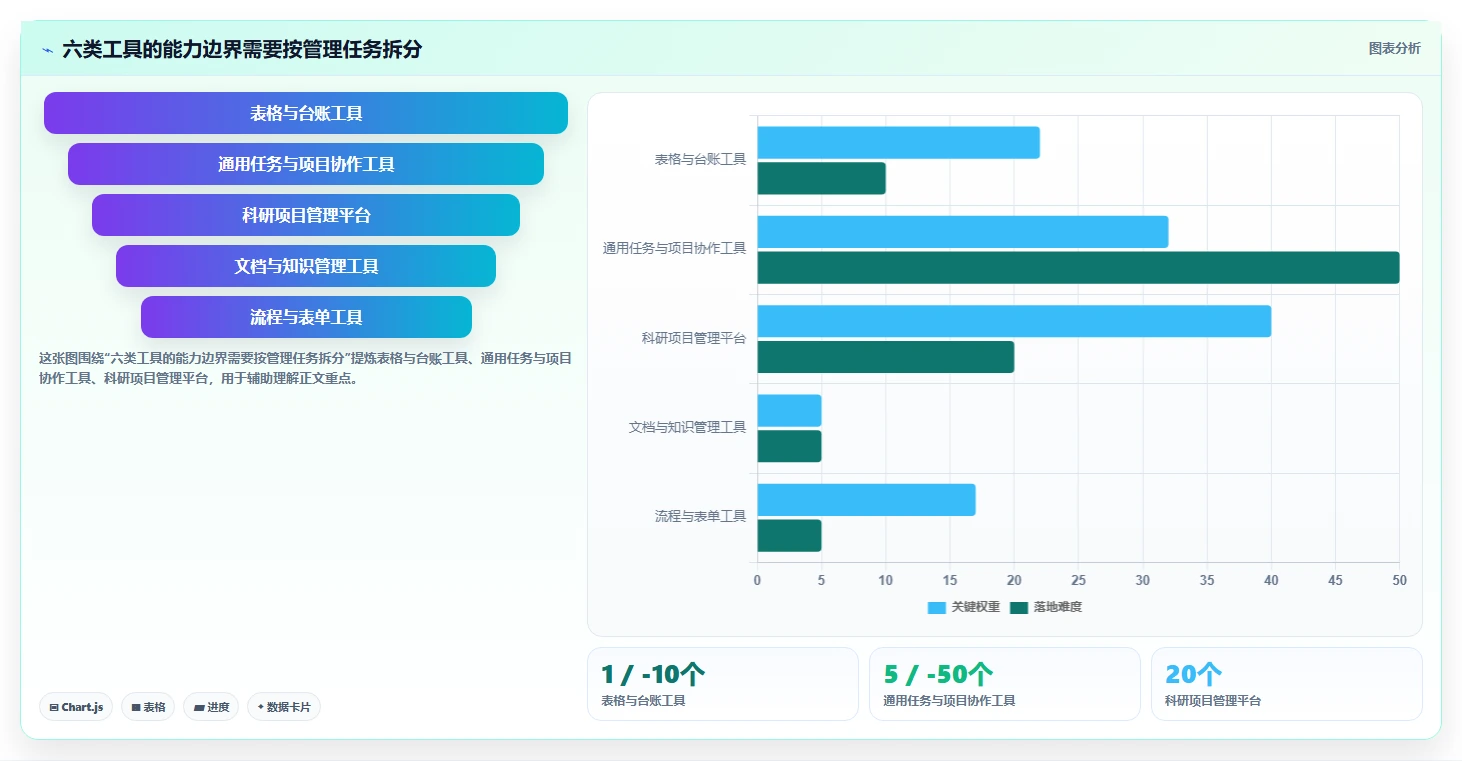The width and height of the screenshot is (1462, 761).
Task: Click the 20个 data card
Action: (x=1287, y=684)
